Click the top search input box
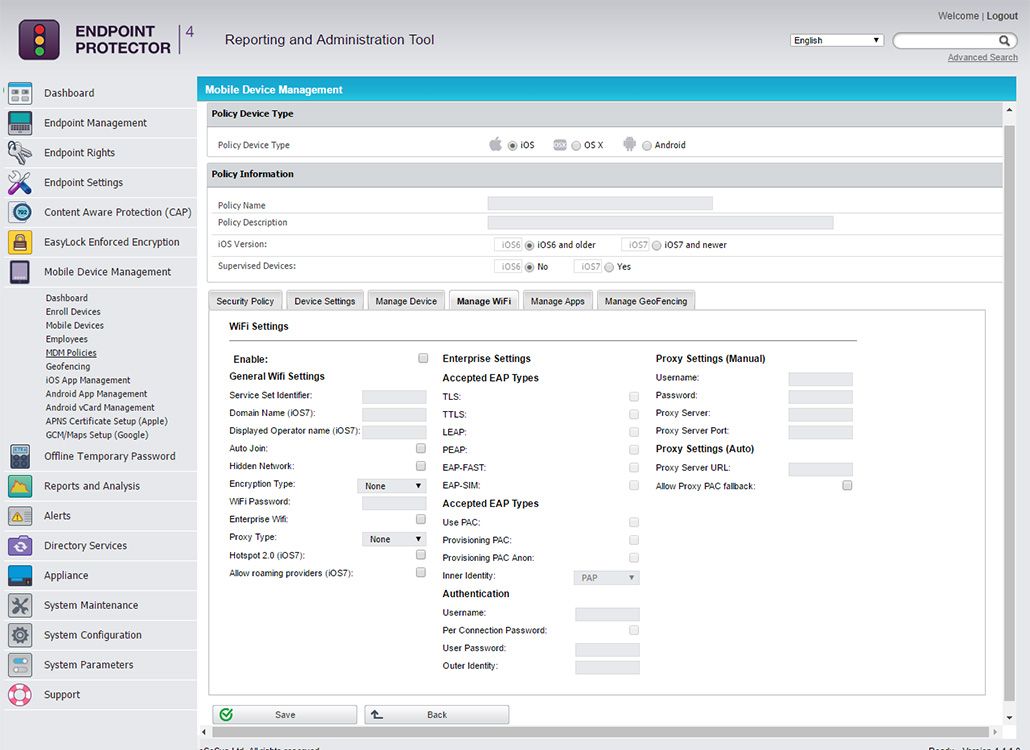Viewport: 1030px width, 750px height. coord(946,41)
